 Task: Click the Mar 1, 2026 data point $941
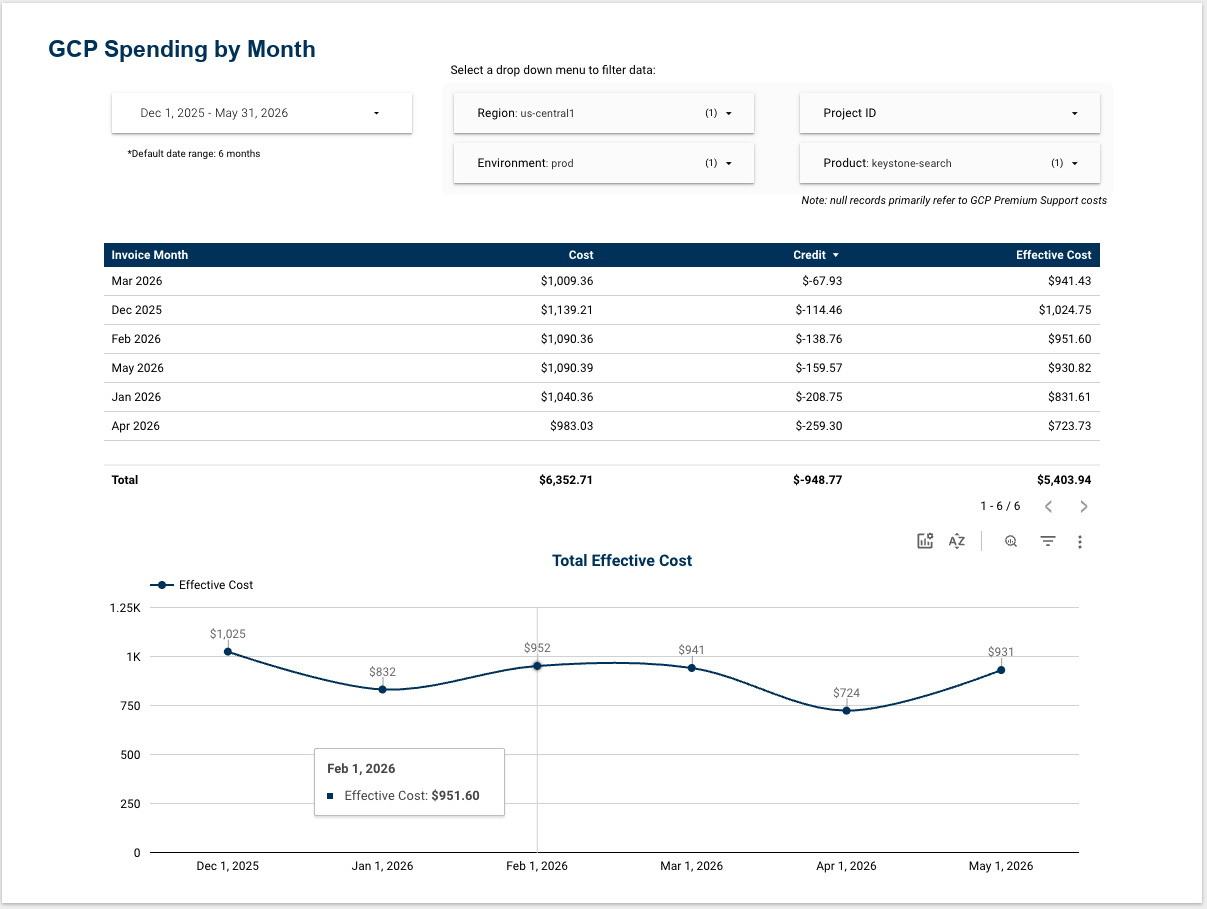point(692,668)
